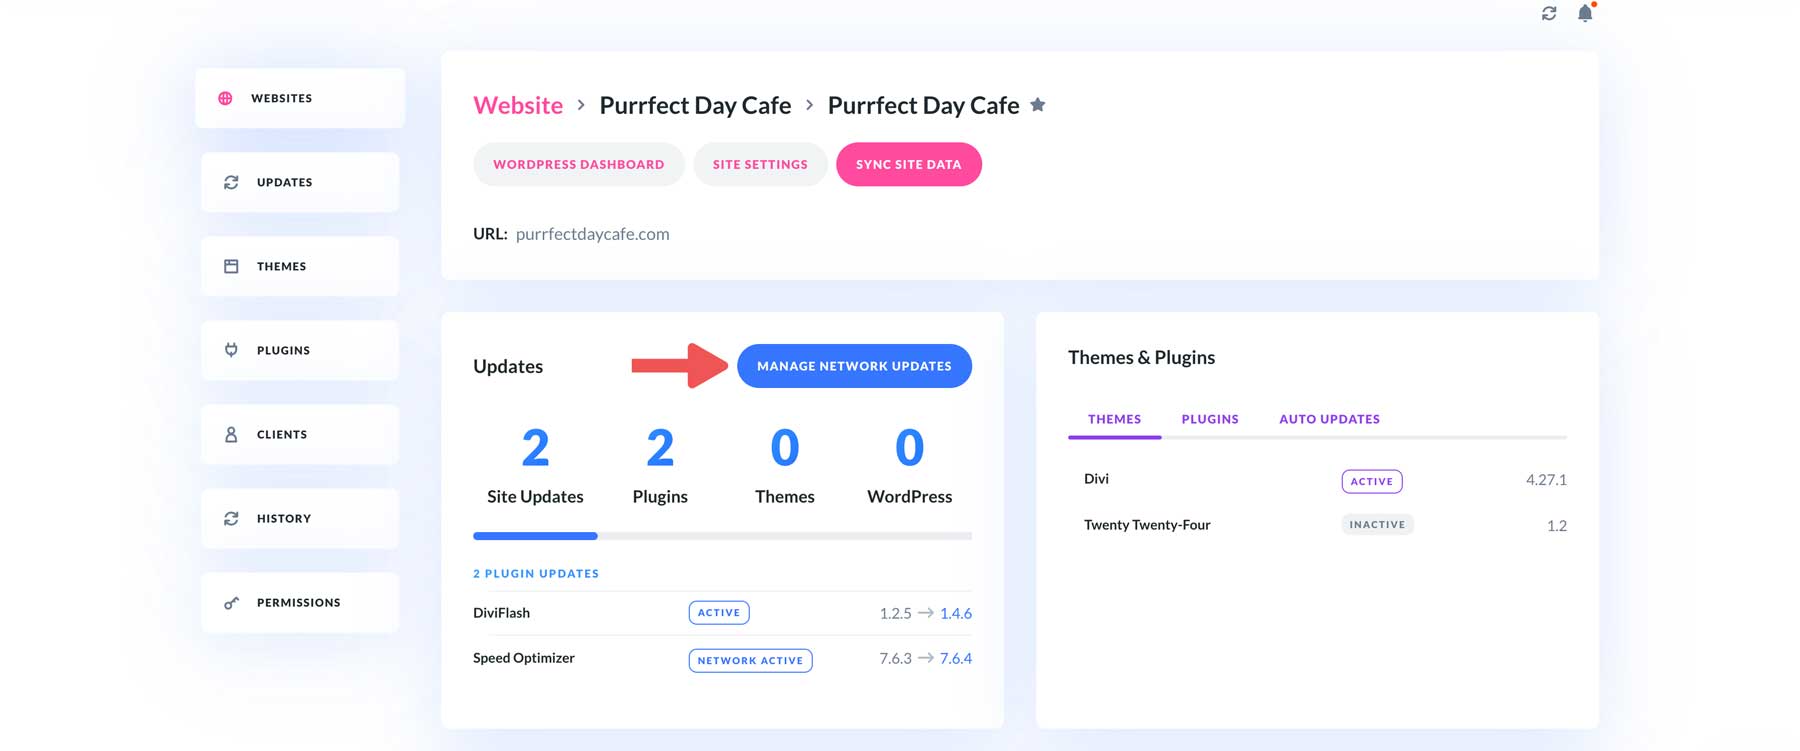Click the updates progress bar
The width and height of the screenshot is (1800, 751).
722,536
